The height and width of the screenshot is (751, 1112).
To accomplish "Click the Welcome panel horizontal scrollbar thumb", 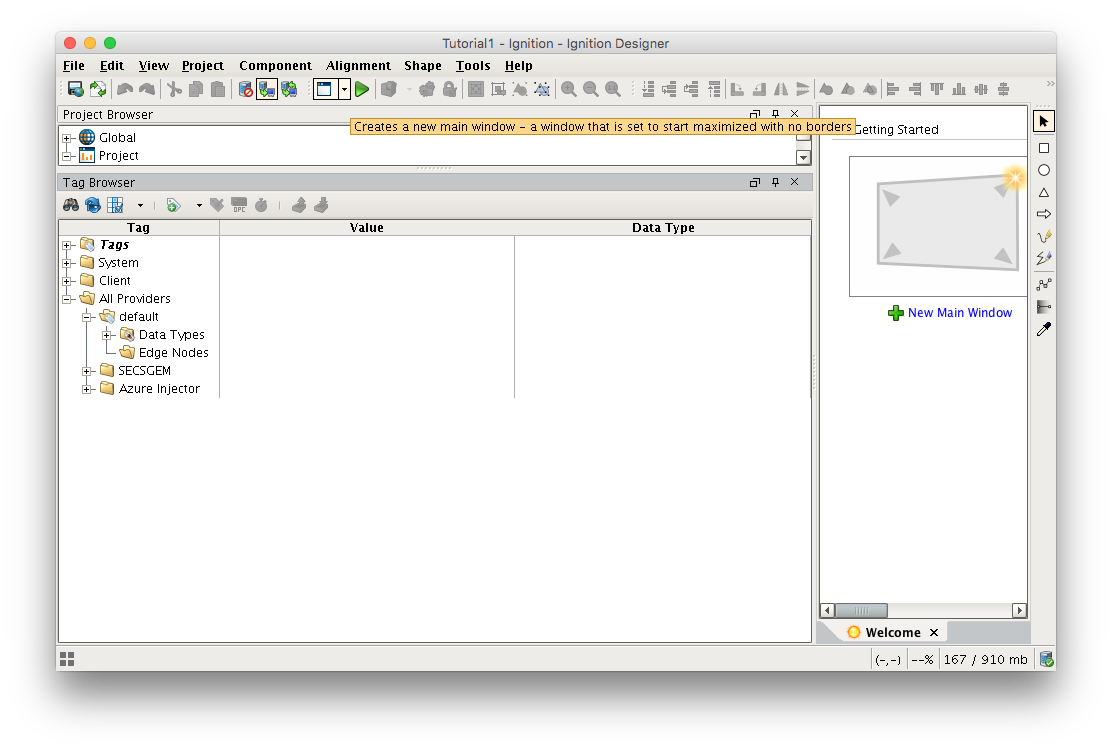I will pos(860,610).
